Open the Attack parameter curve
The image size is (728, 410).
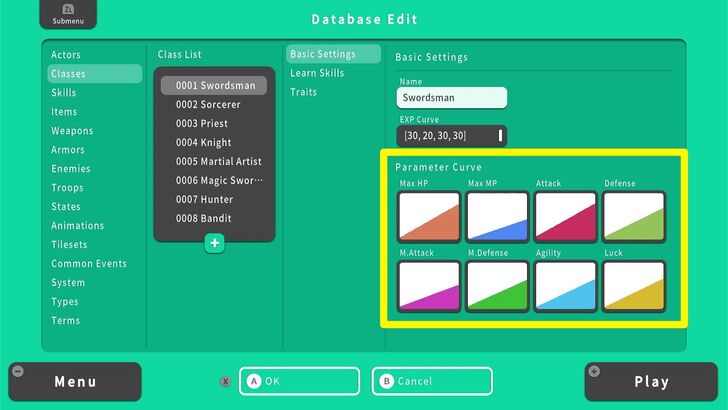566,217
